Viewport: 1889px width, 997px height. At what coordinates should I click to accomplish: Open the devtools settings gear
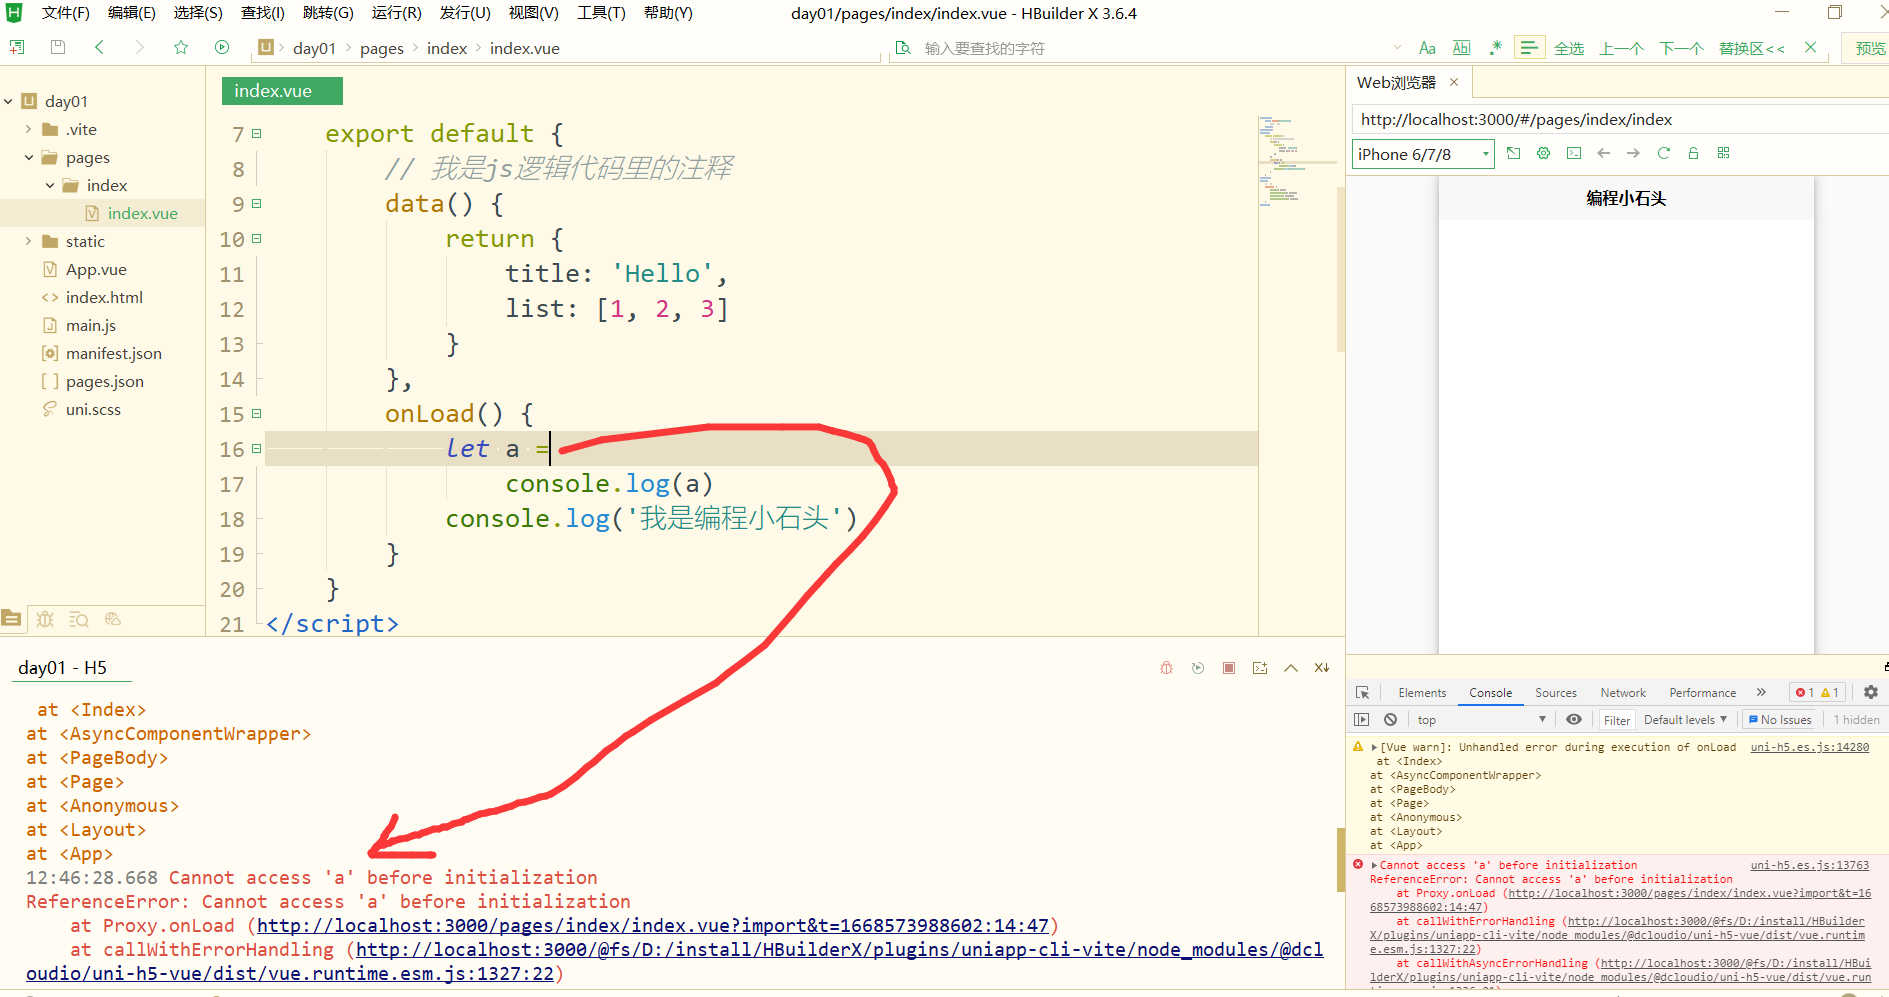1871,692
